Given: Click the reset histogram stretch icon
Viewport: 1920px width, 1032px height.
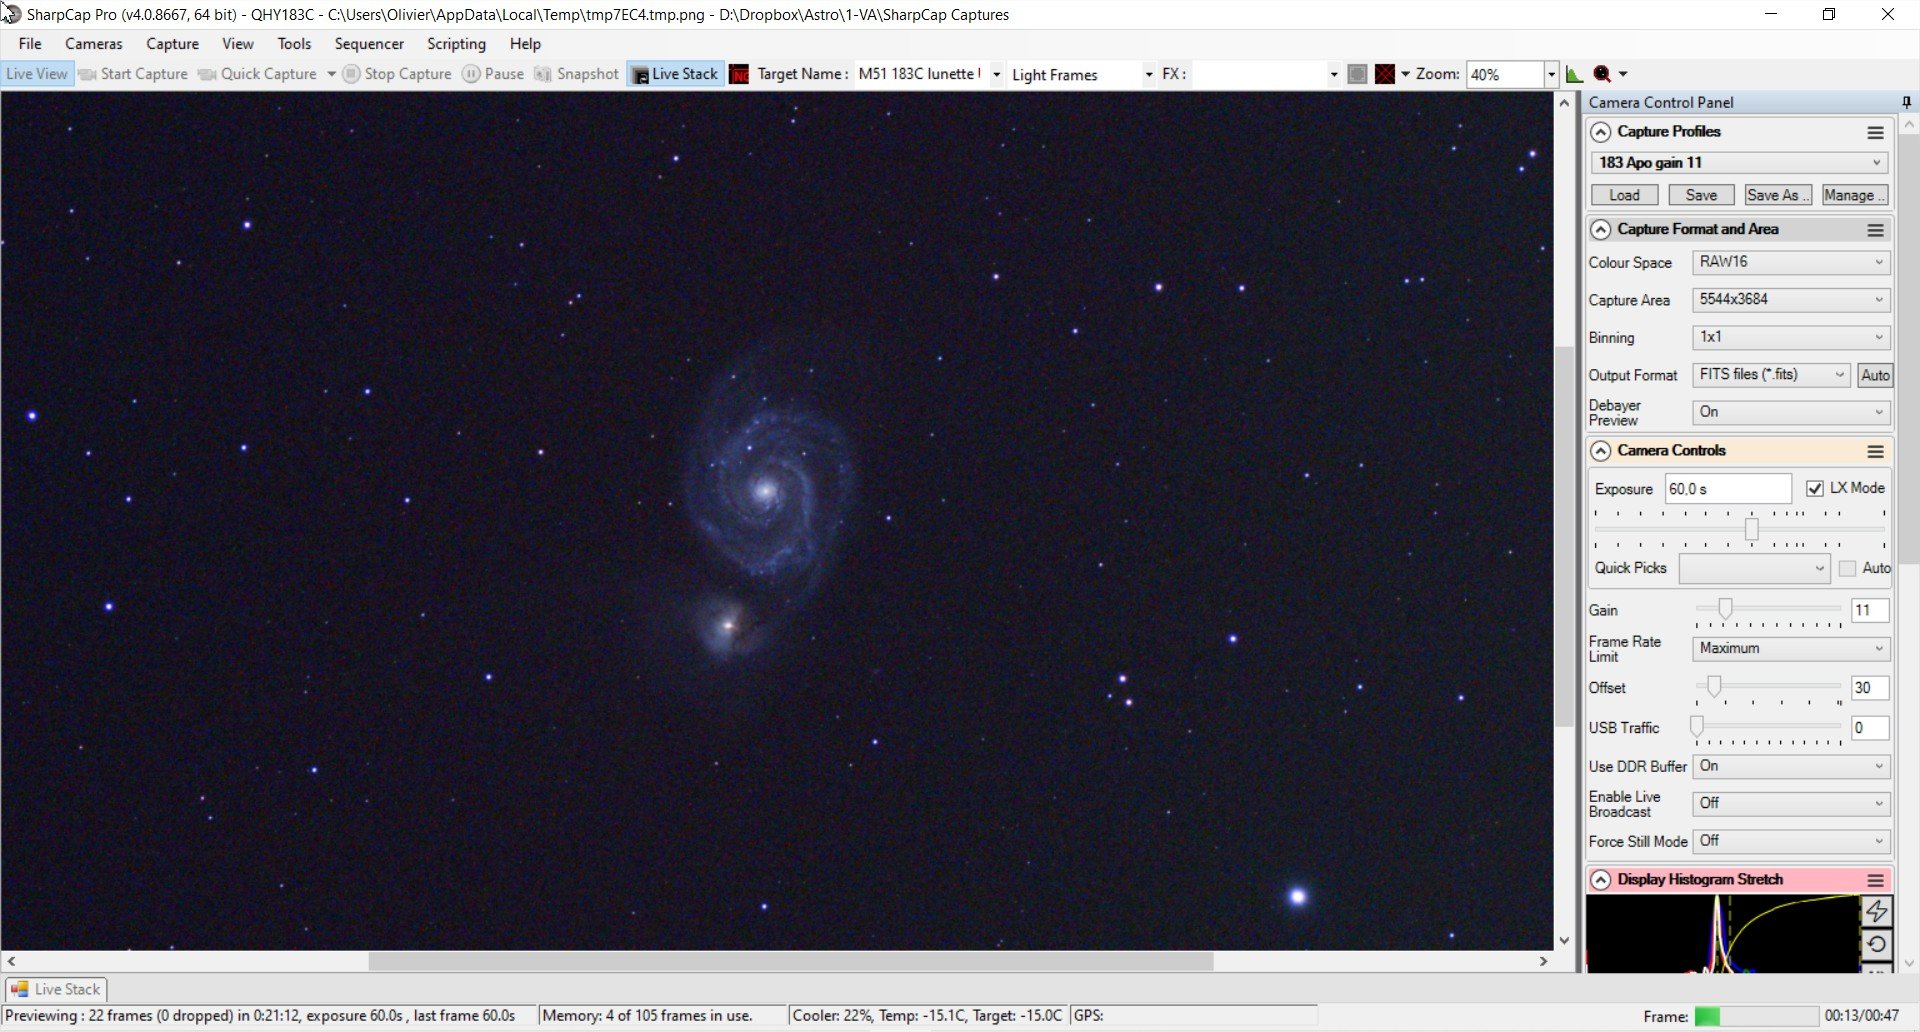Looking at the screenshot, I should [x=1876, y=944].
